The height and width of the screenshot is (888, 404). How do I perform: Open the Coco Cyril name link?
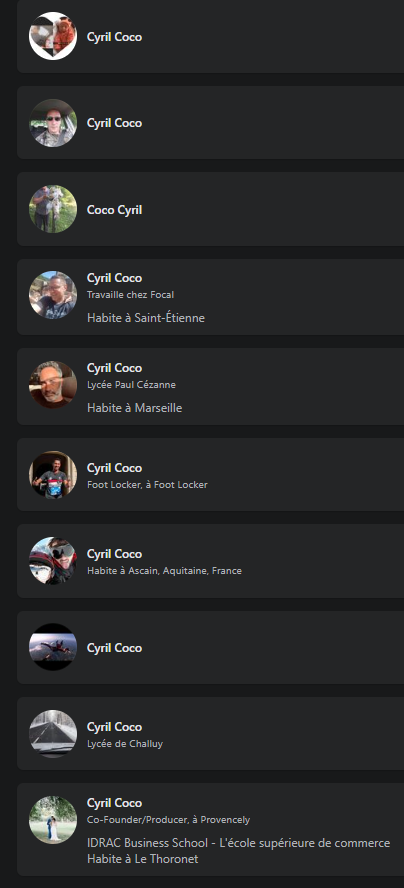[x=114, y=210]
